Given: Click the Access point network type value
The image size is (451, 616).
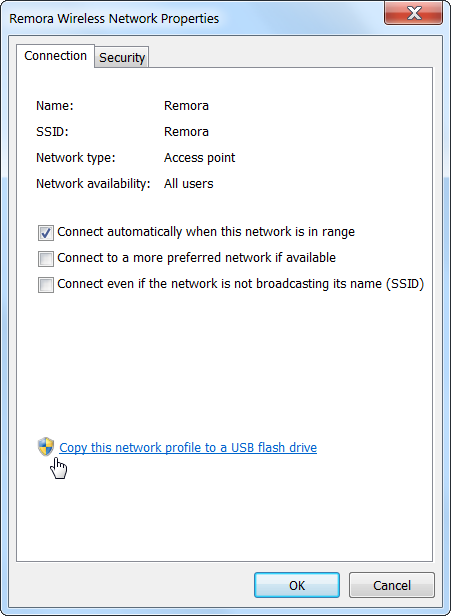Looking at the screenshot, I should pyautogui.click(x=200, y=158).
